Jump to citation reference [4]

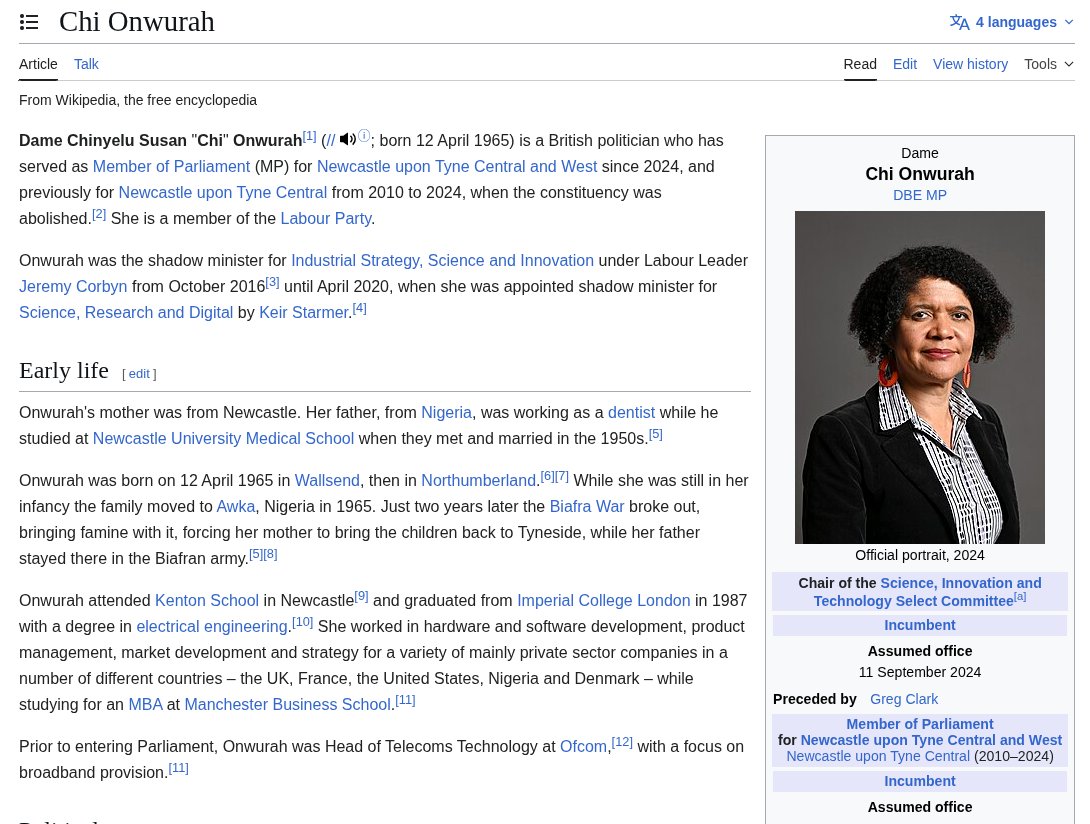coord(359,308)
